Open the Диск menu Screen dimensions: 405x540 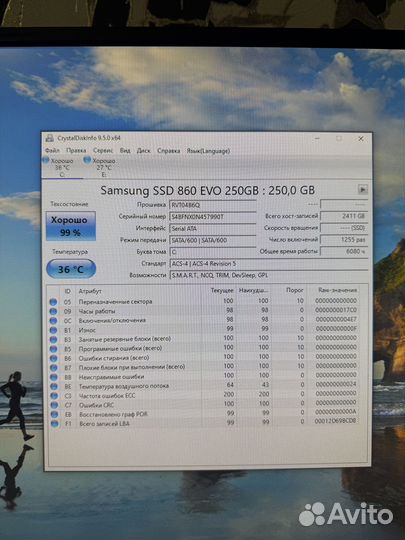pyautogui.click(x=143, y=150)
